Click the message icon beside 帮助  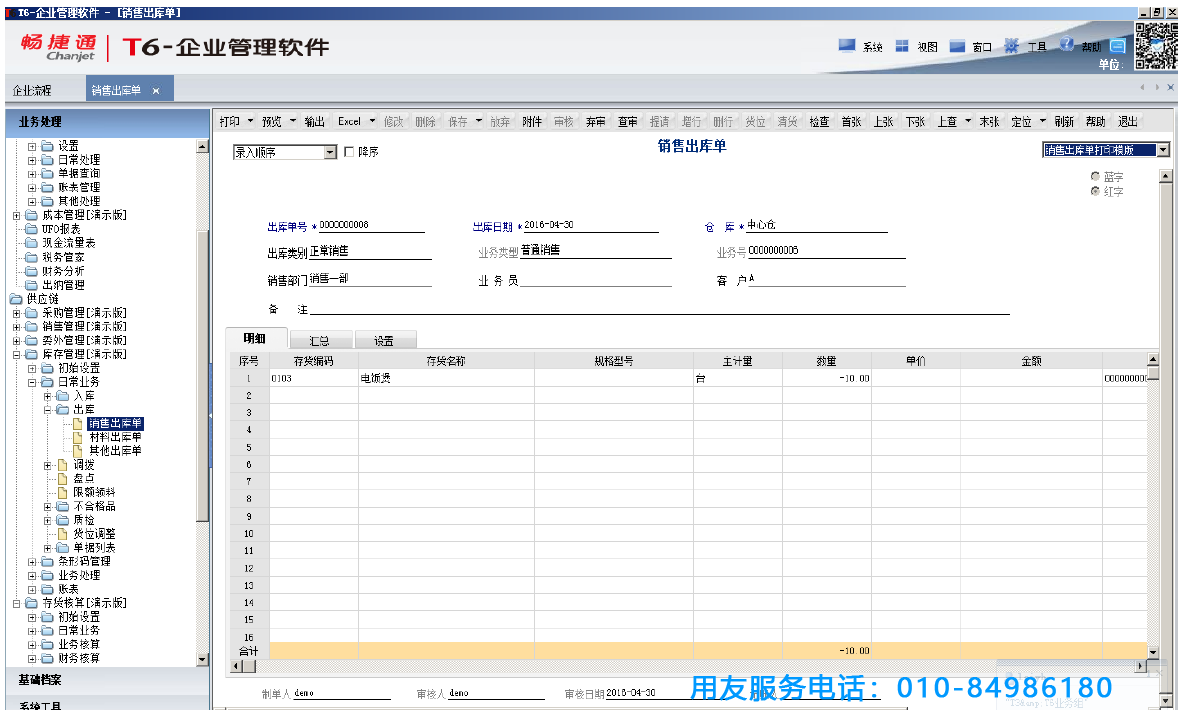[1118, 46]
